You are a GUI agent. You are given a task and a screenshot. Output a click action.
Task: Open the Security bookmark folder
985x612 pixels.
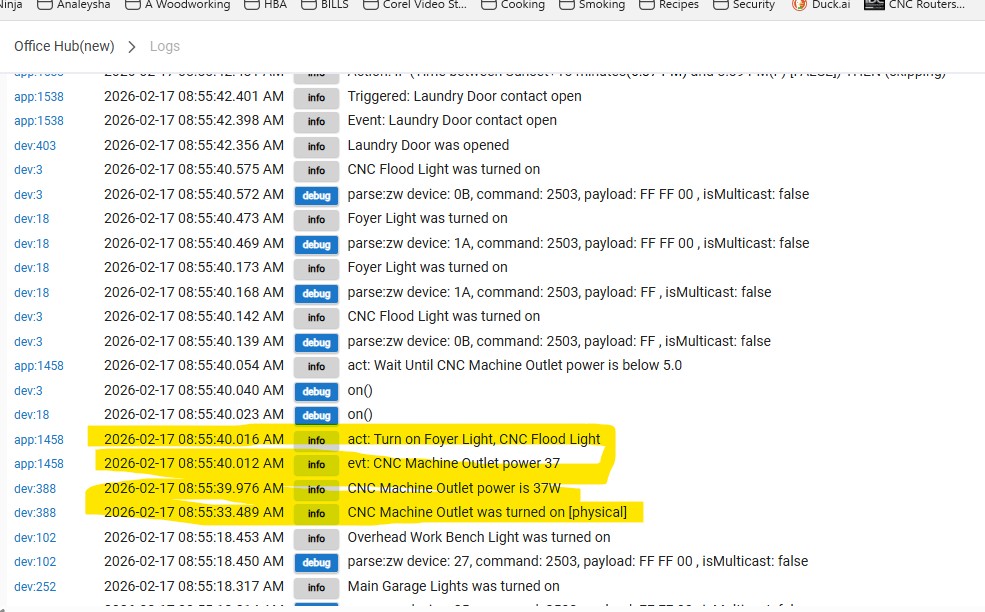click(x=744, y=5)
